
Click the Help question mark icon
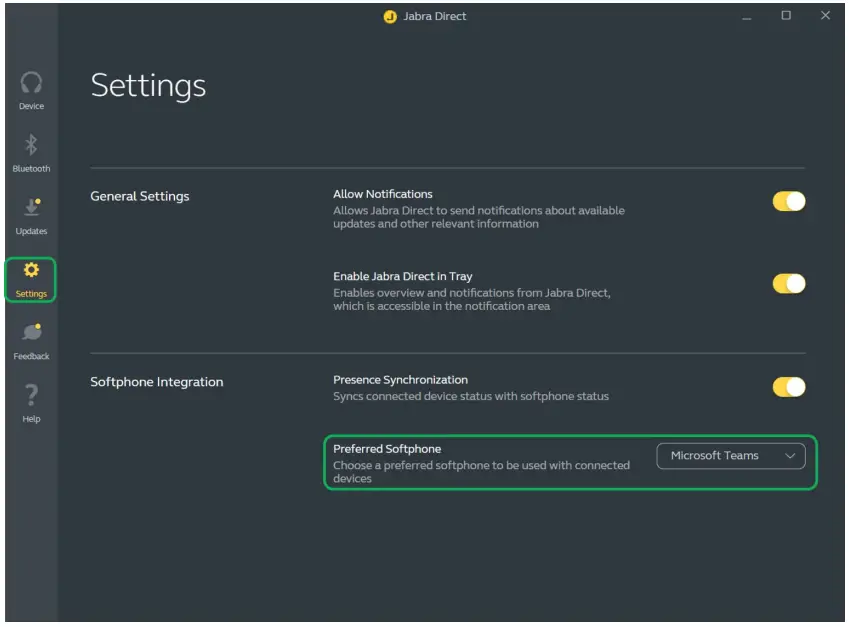(x=31, y=395)
